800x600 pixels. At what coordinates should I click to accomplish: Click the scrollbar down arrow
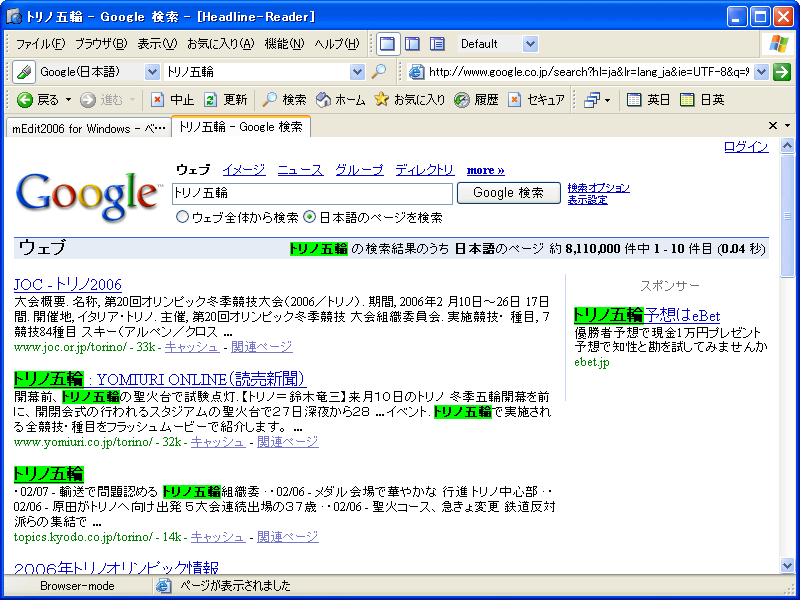coord(787,565)
